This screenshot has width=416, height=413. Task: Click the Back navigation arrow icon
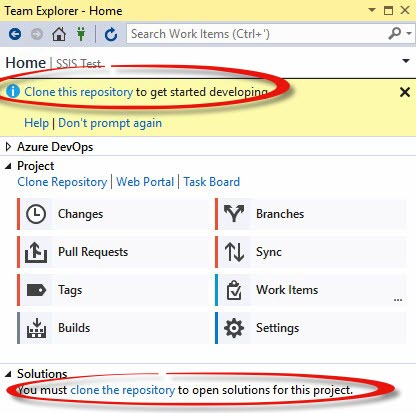[15, 34]
